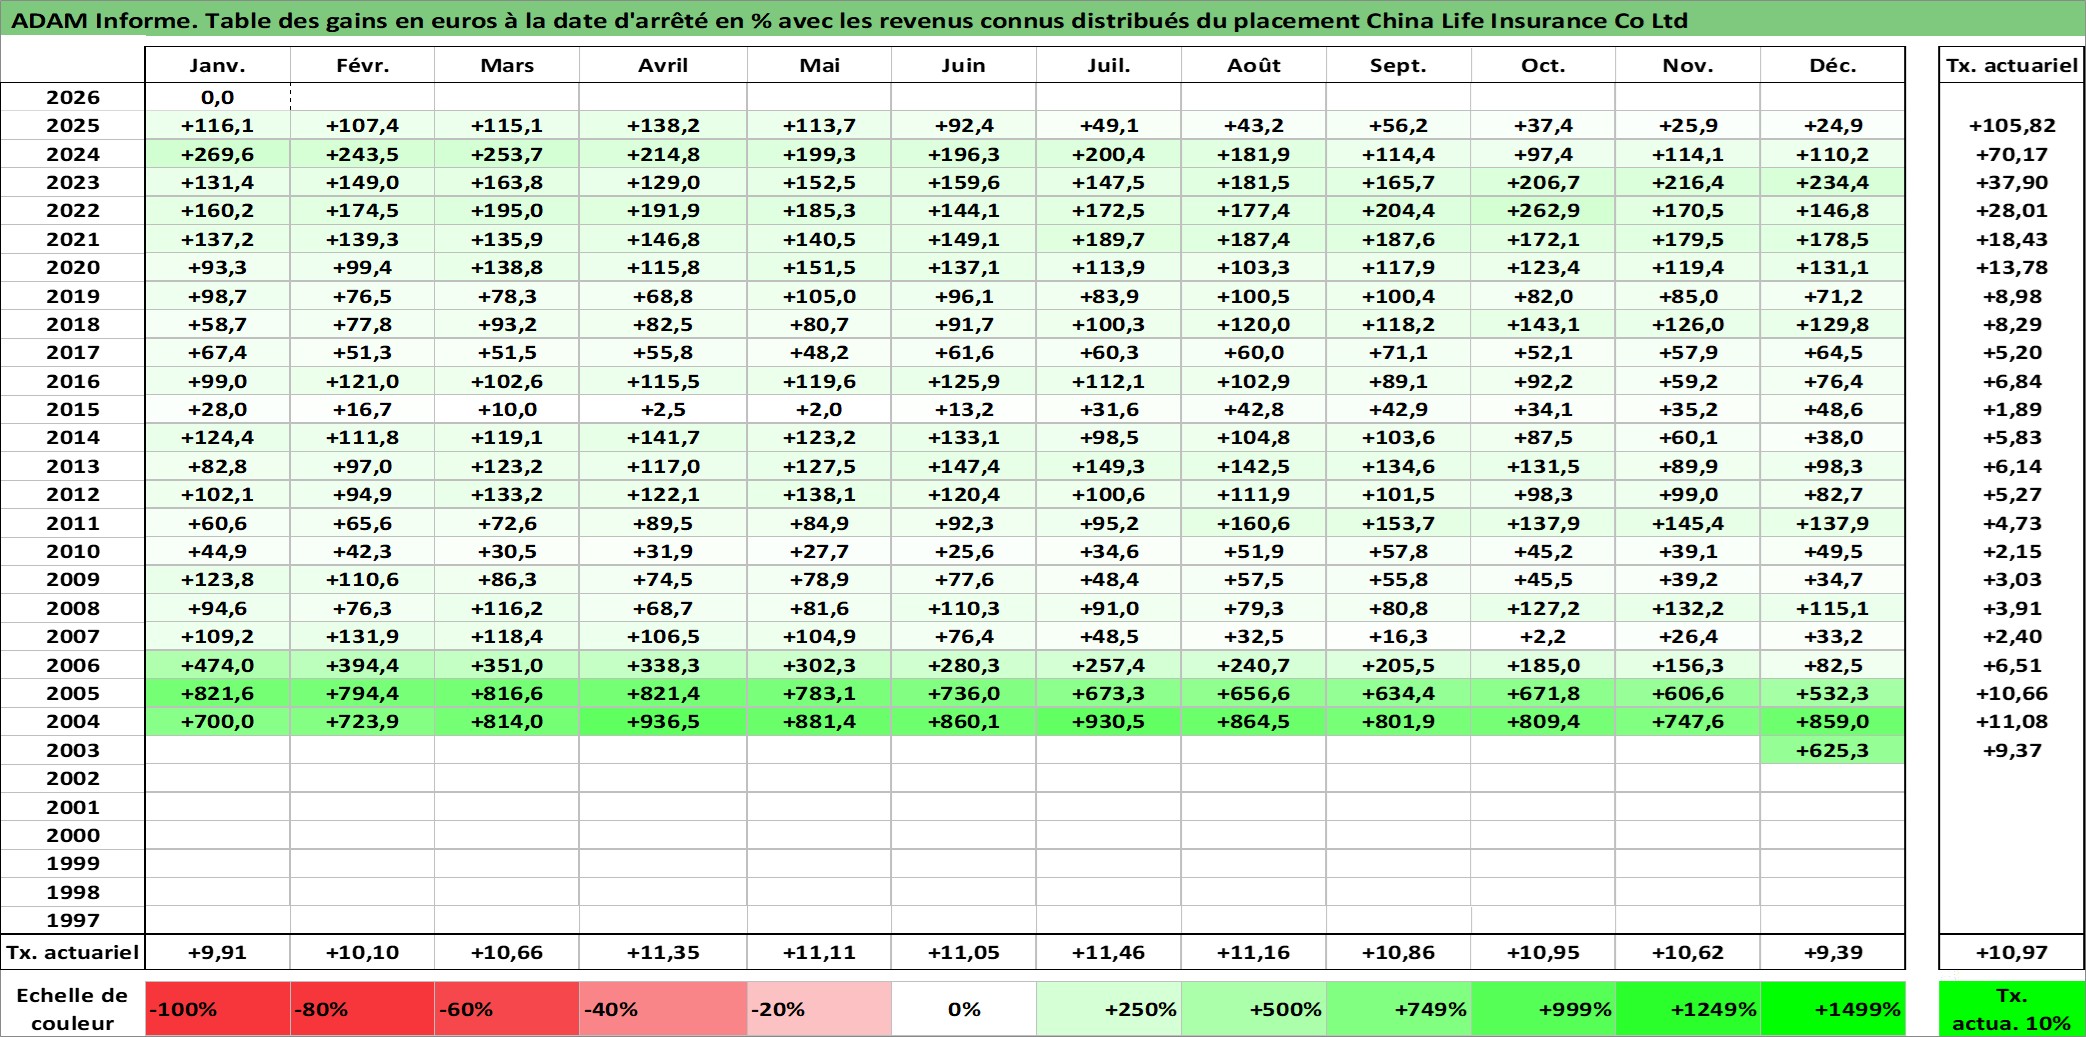Select the +160,6 cell in row 2011
Screen dimensions: 2086x1037
pos(1253,523)
